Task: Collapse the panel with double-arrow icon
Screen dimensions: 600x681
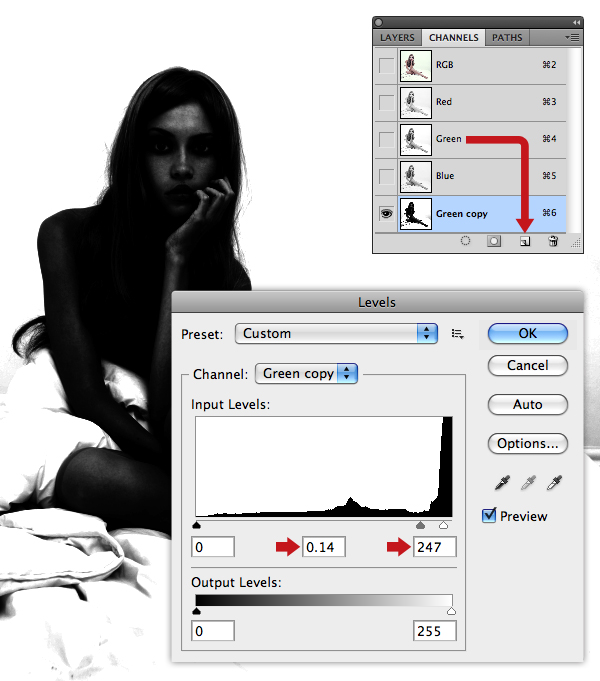Action: click(x=576, y=22)
